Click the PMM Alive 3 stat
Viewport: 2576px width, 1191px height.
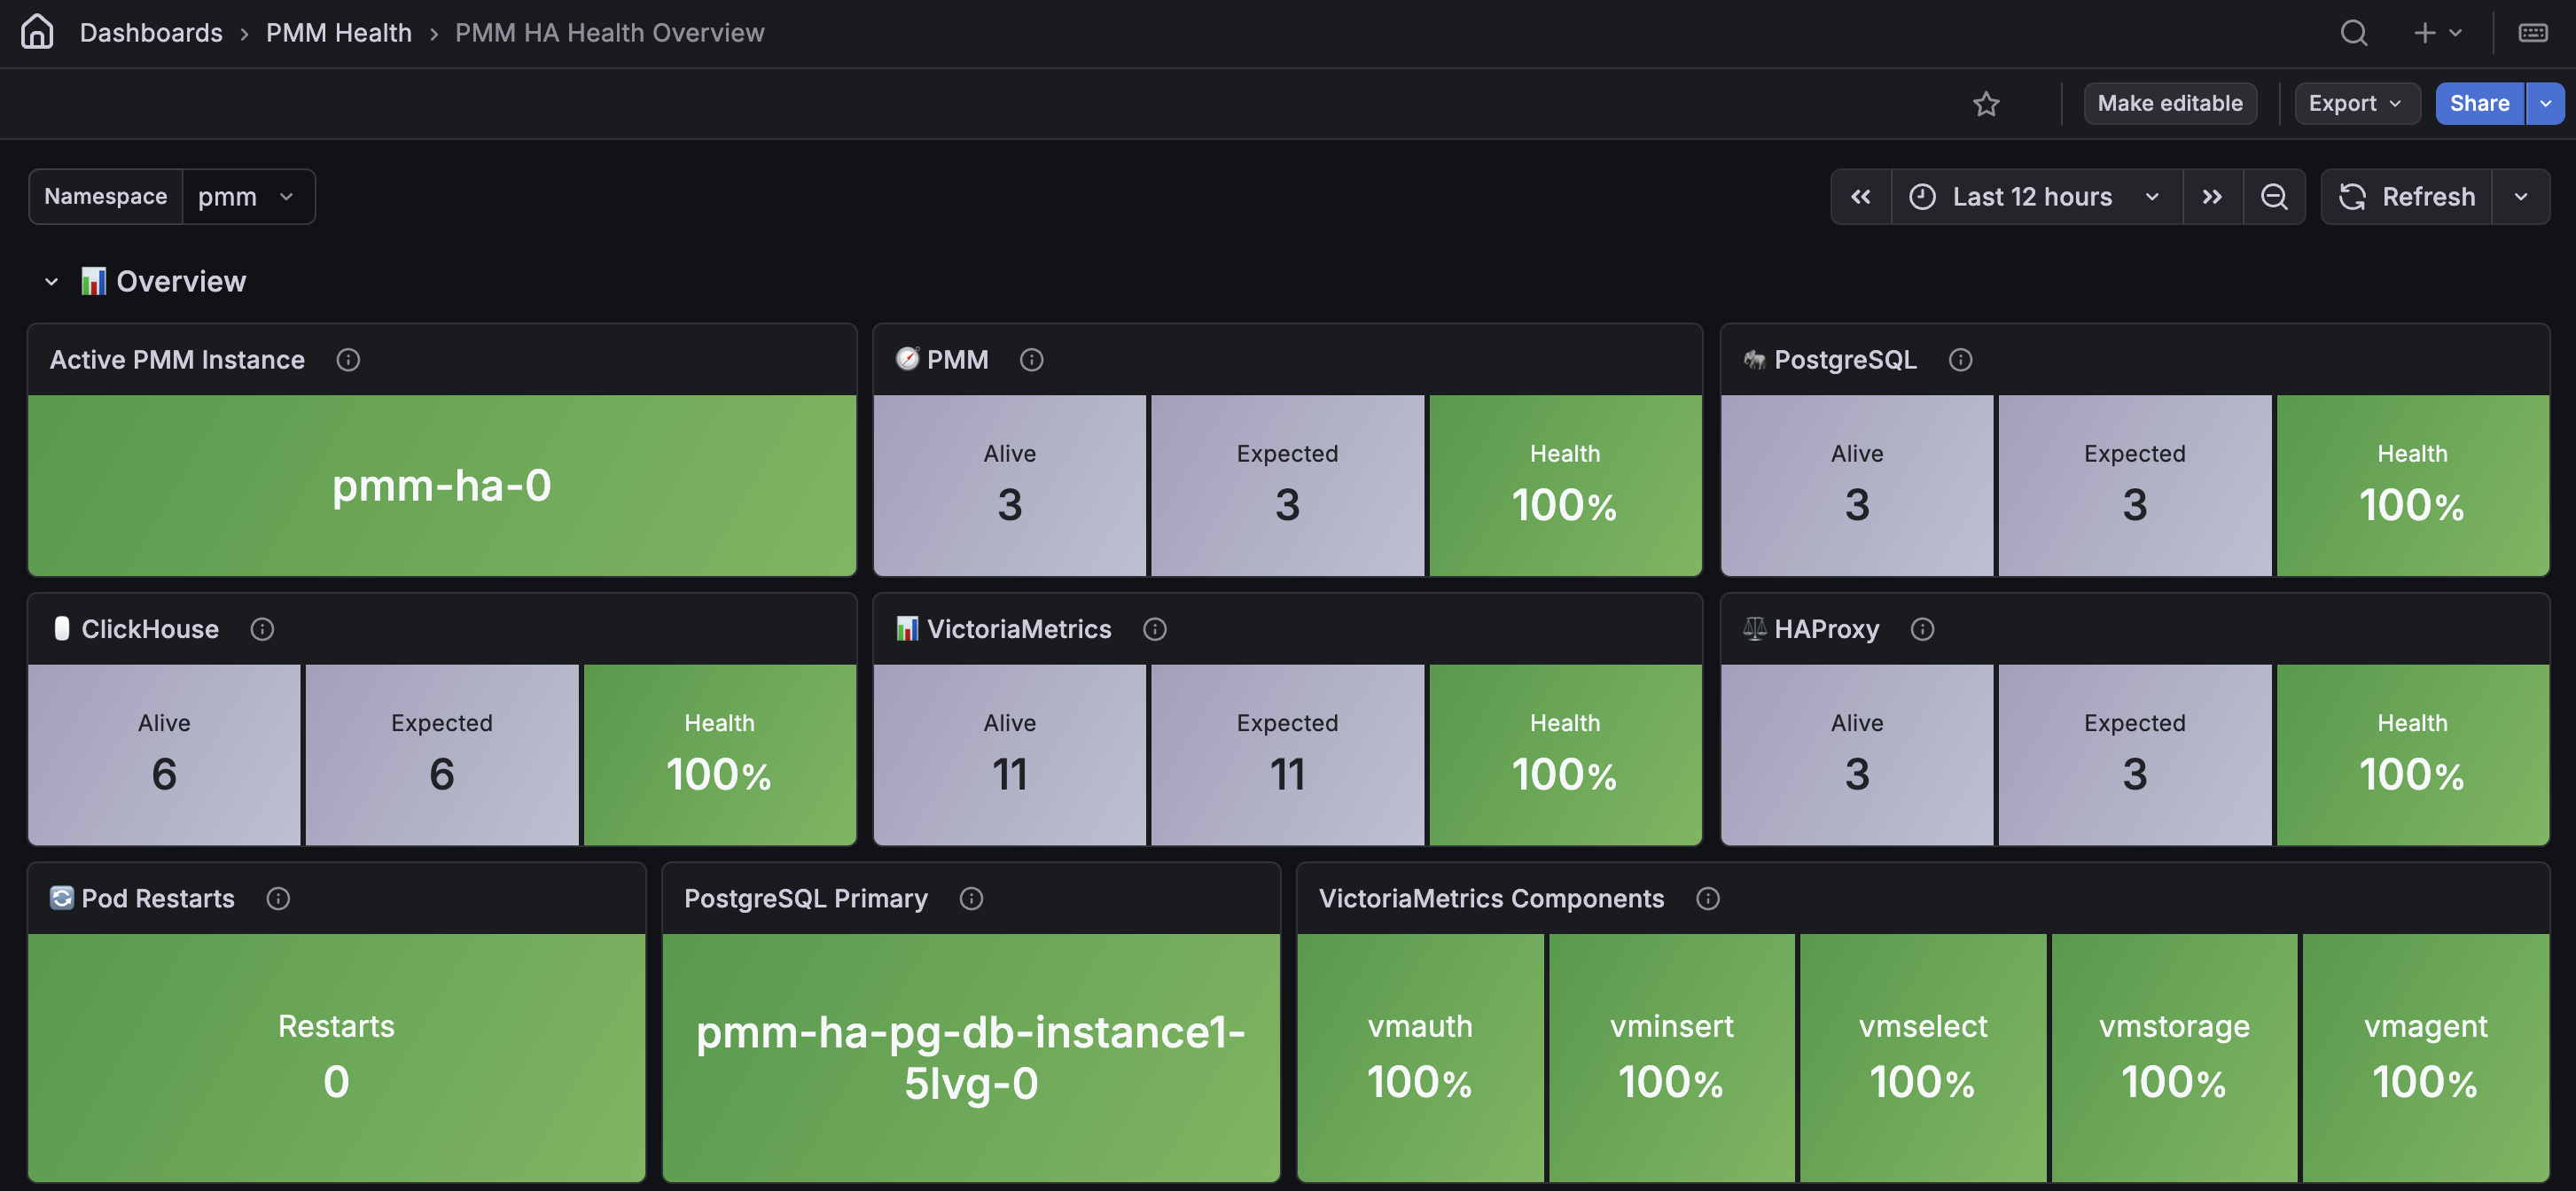point(1010,485)
